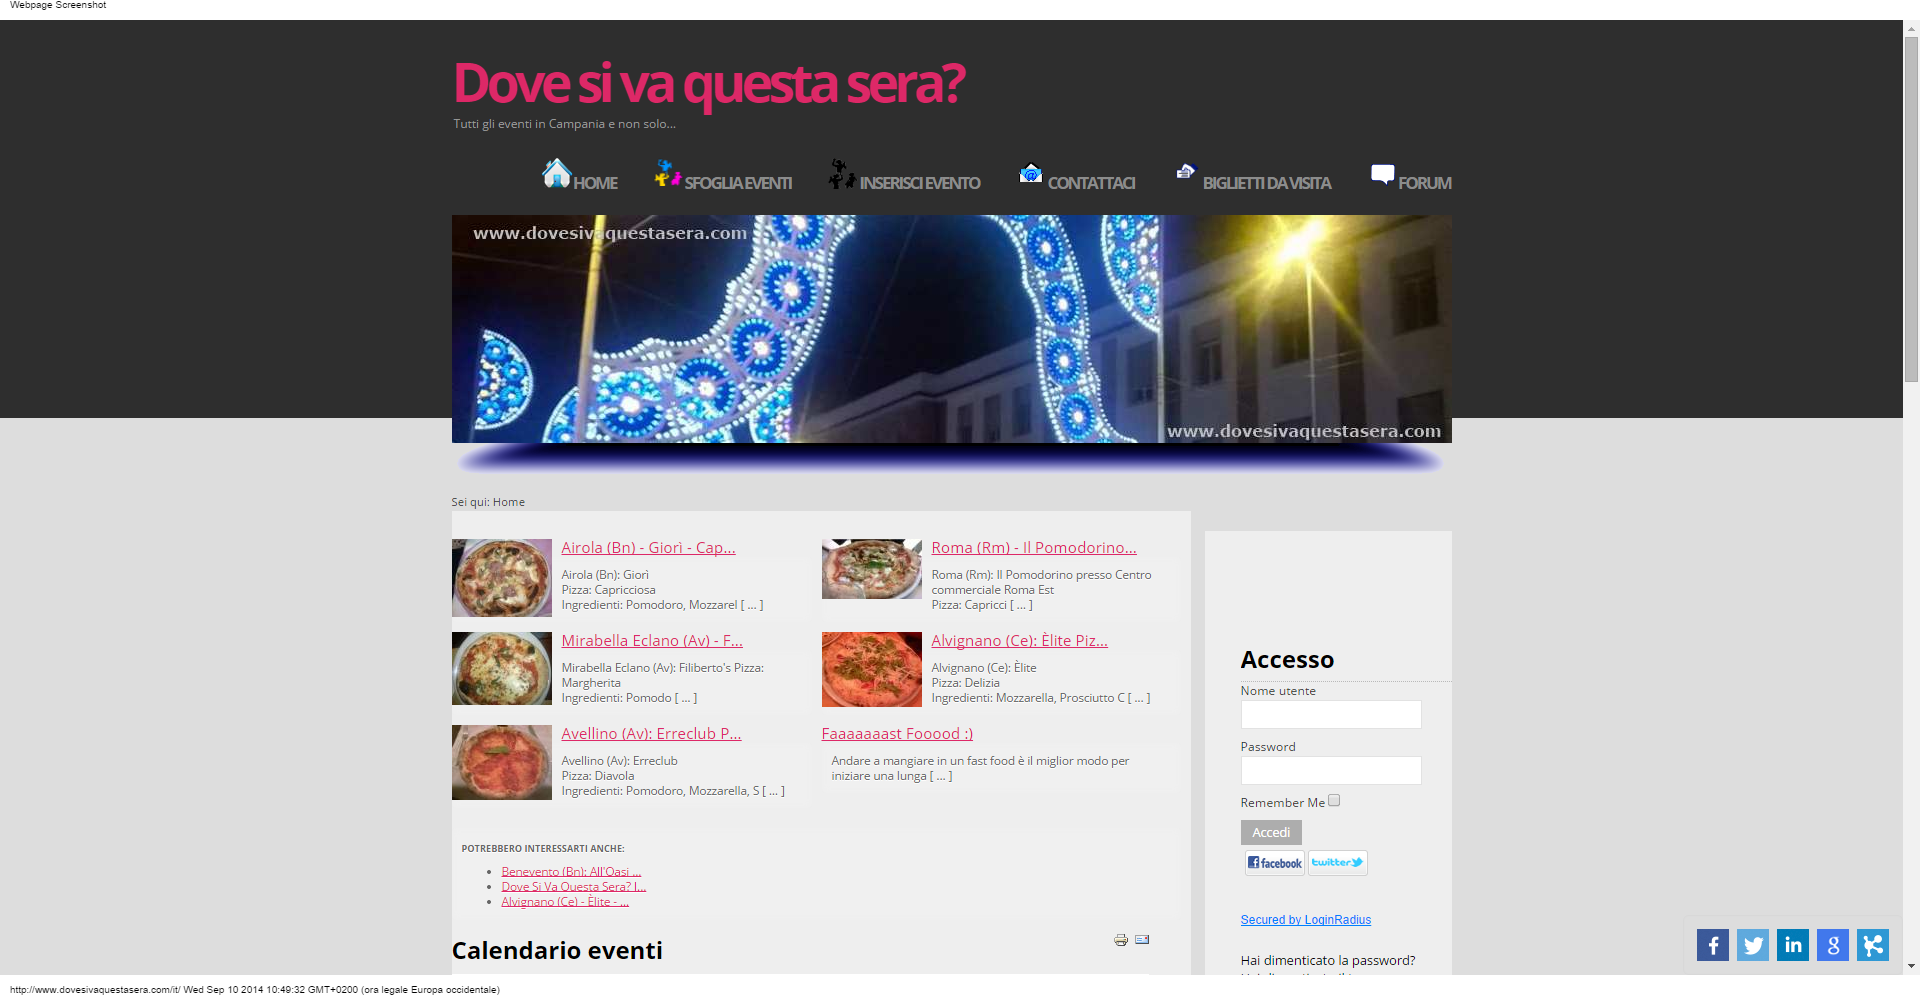
Task: Open the CONTATTACI menu item
Action: [1091, 183]
